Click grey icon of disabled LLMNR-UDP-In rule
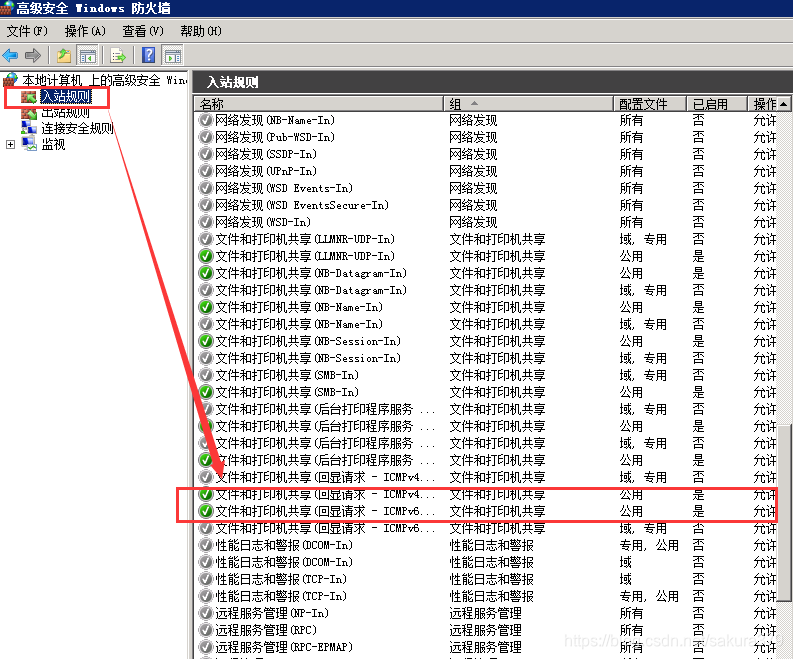 205,239
